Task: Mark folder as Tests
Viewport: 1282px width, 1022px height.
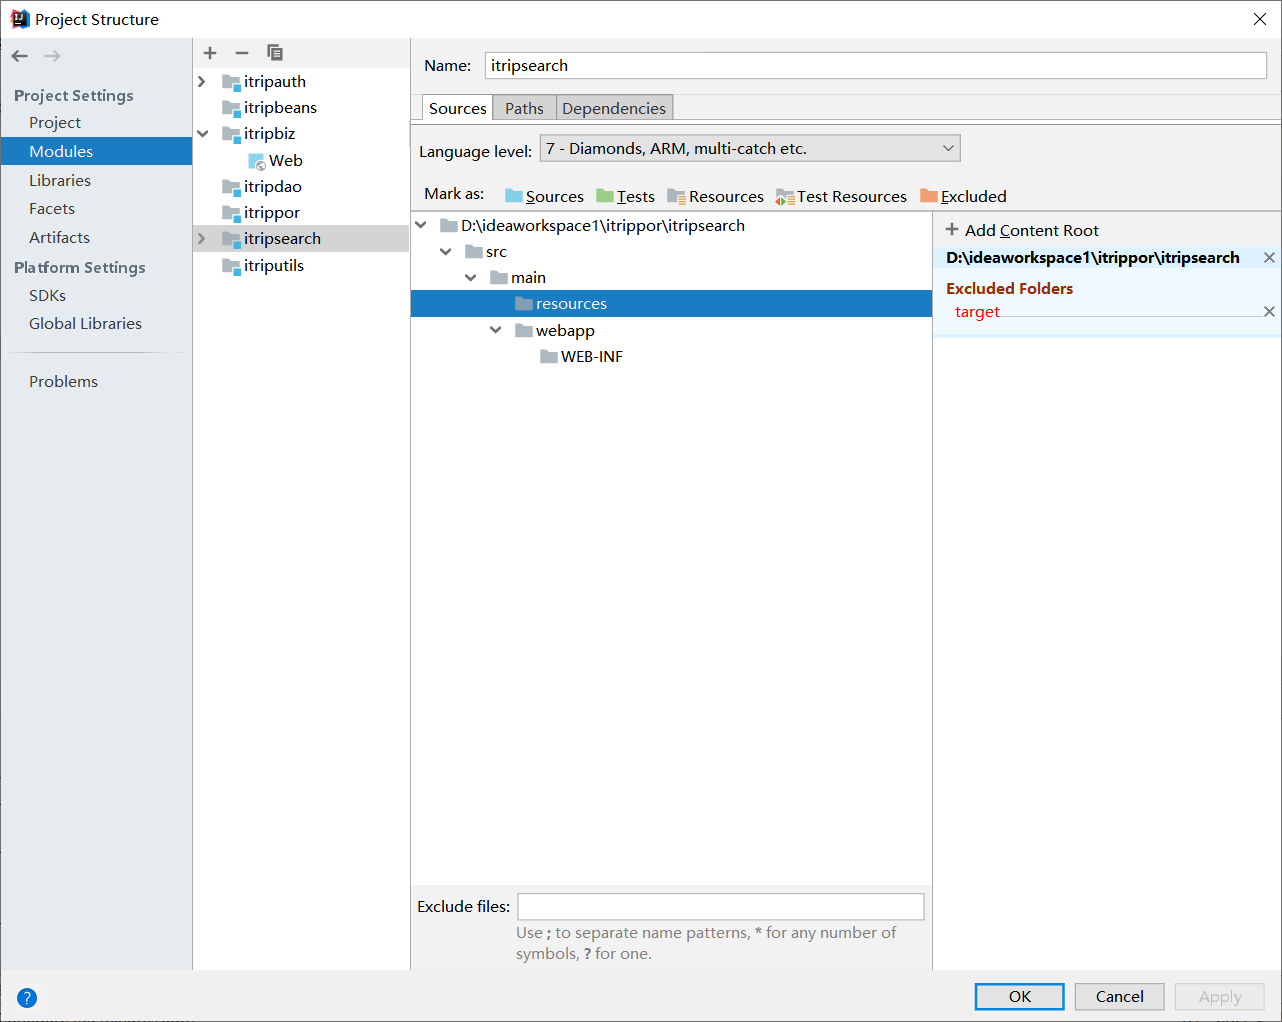Action: click(625, 196)
